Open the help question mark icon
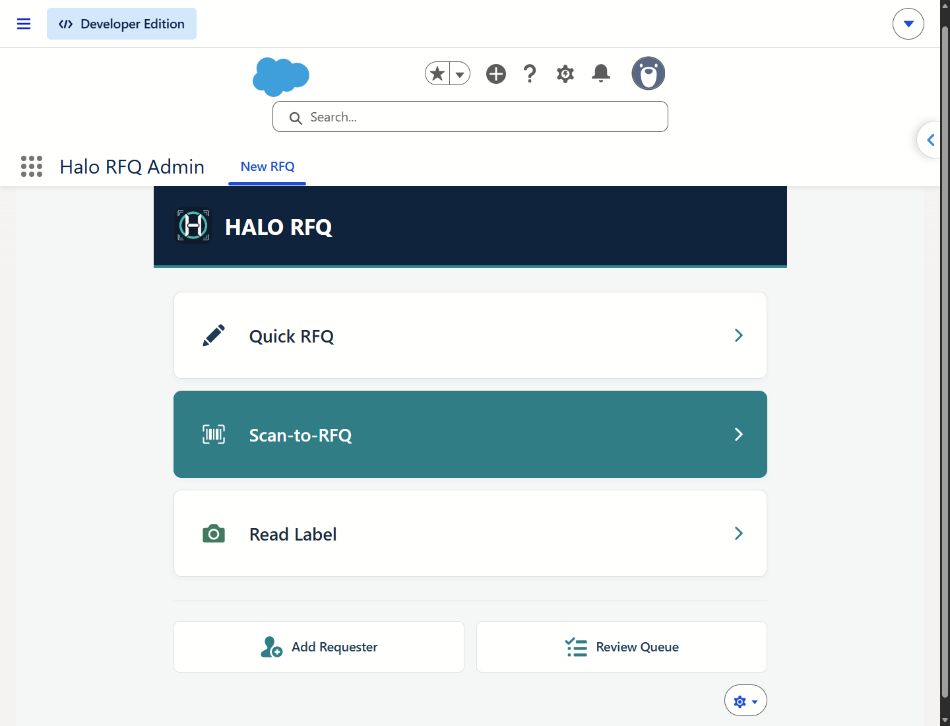The image size is (950, 726). [530, 74]
